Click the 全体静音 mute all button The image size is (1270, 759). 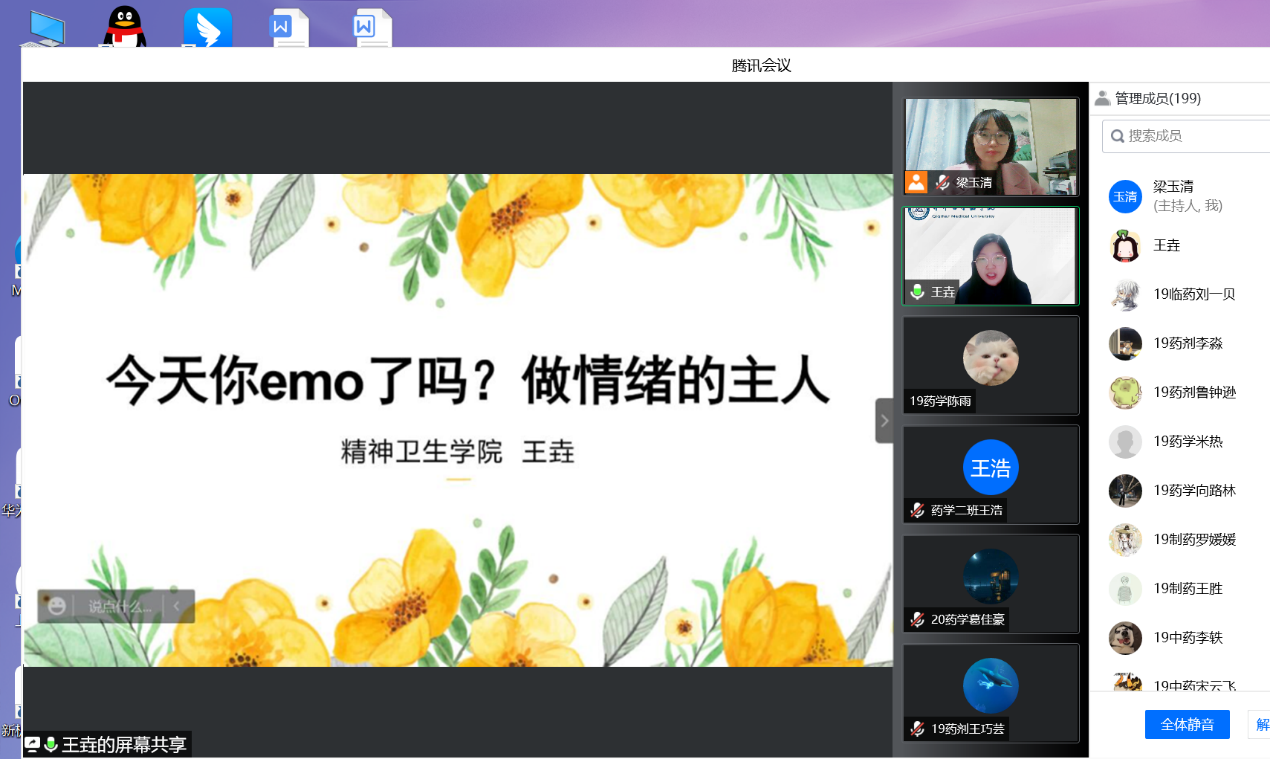point(1186,724)
